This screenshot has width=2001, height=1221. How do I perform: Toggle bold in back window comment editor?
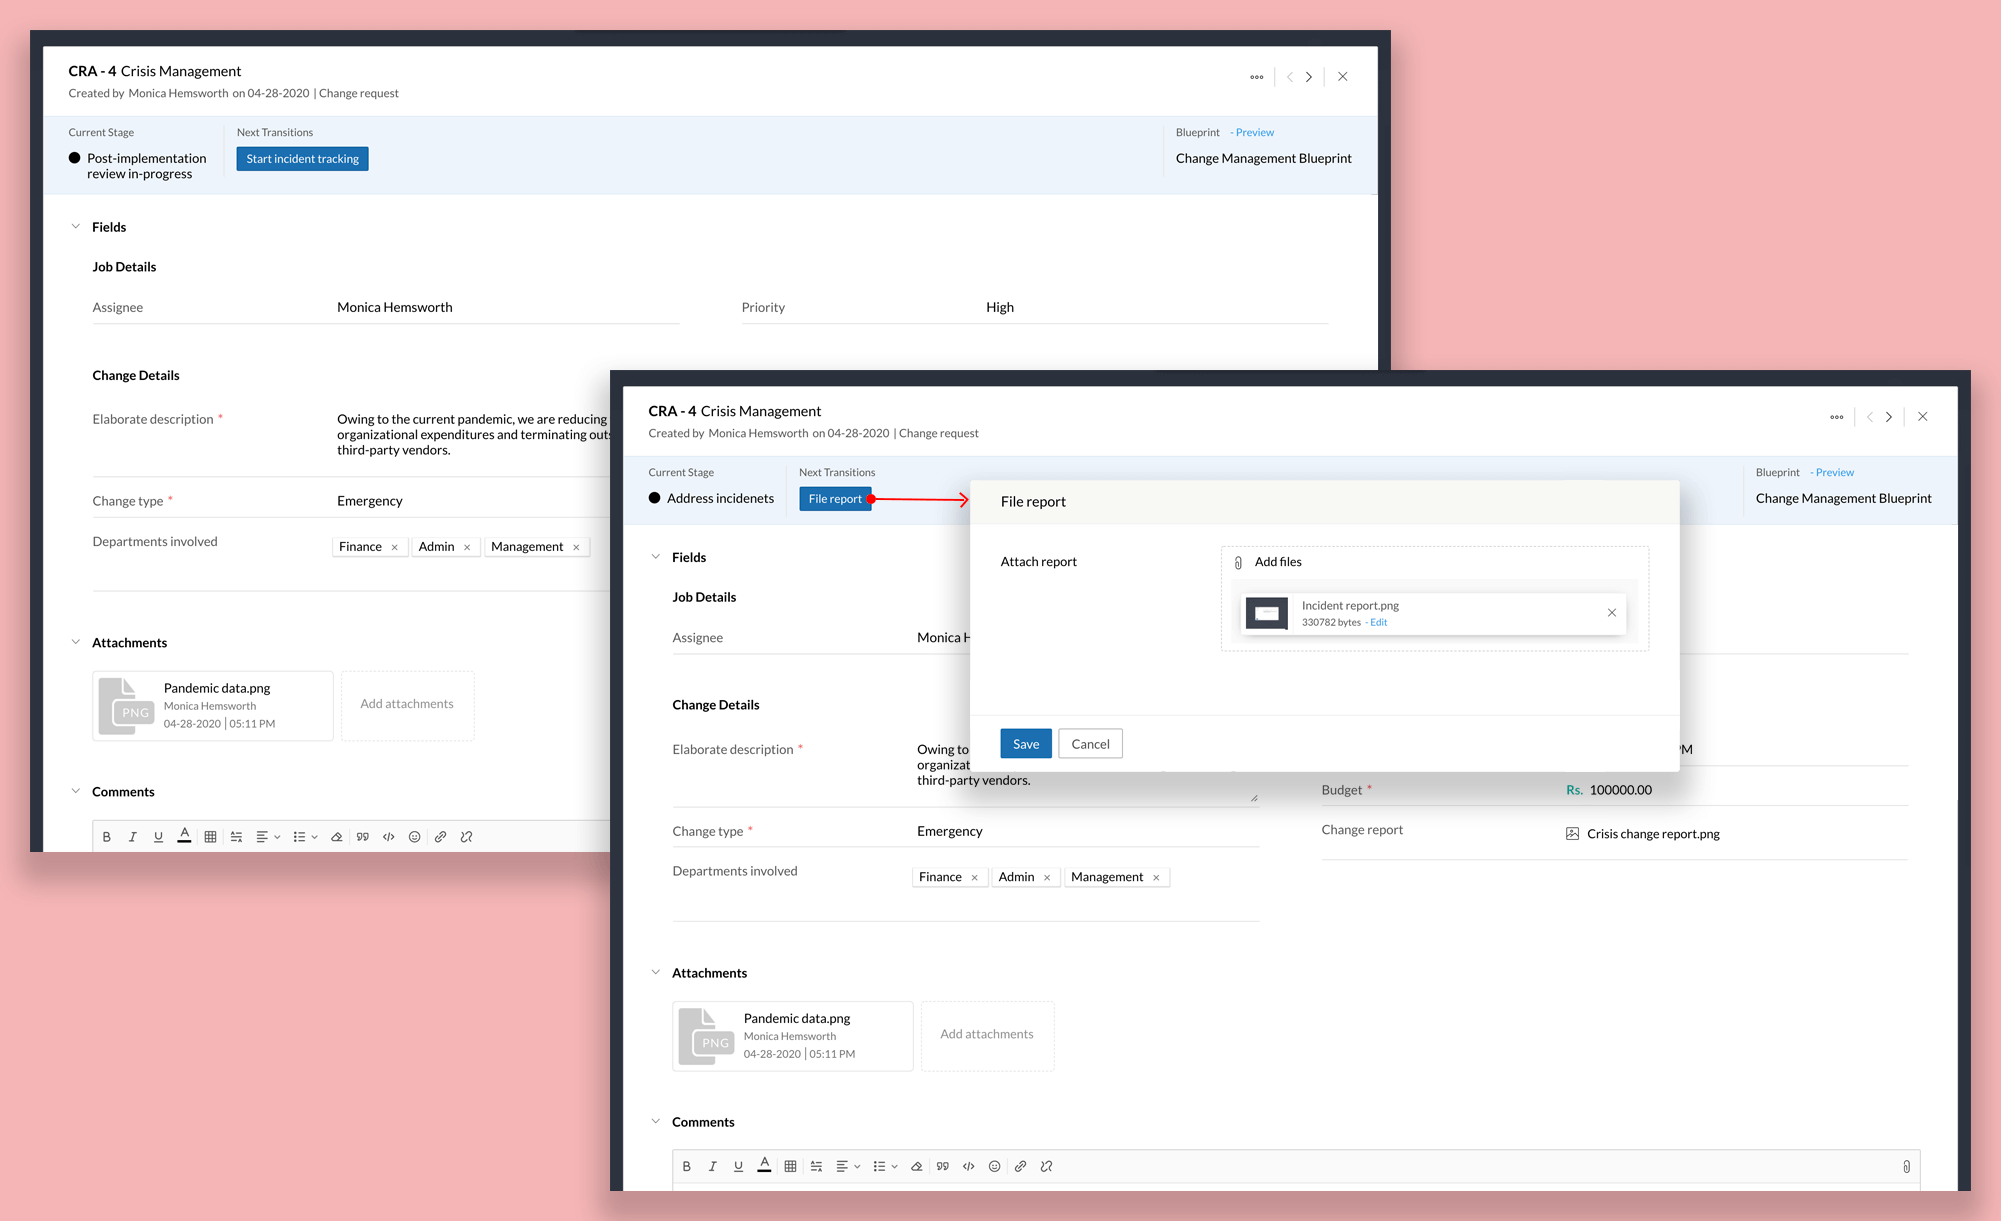(x=107, y=837)
